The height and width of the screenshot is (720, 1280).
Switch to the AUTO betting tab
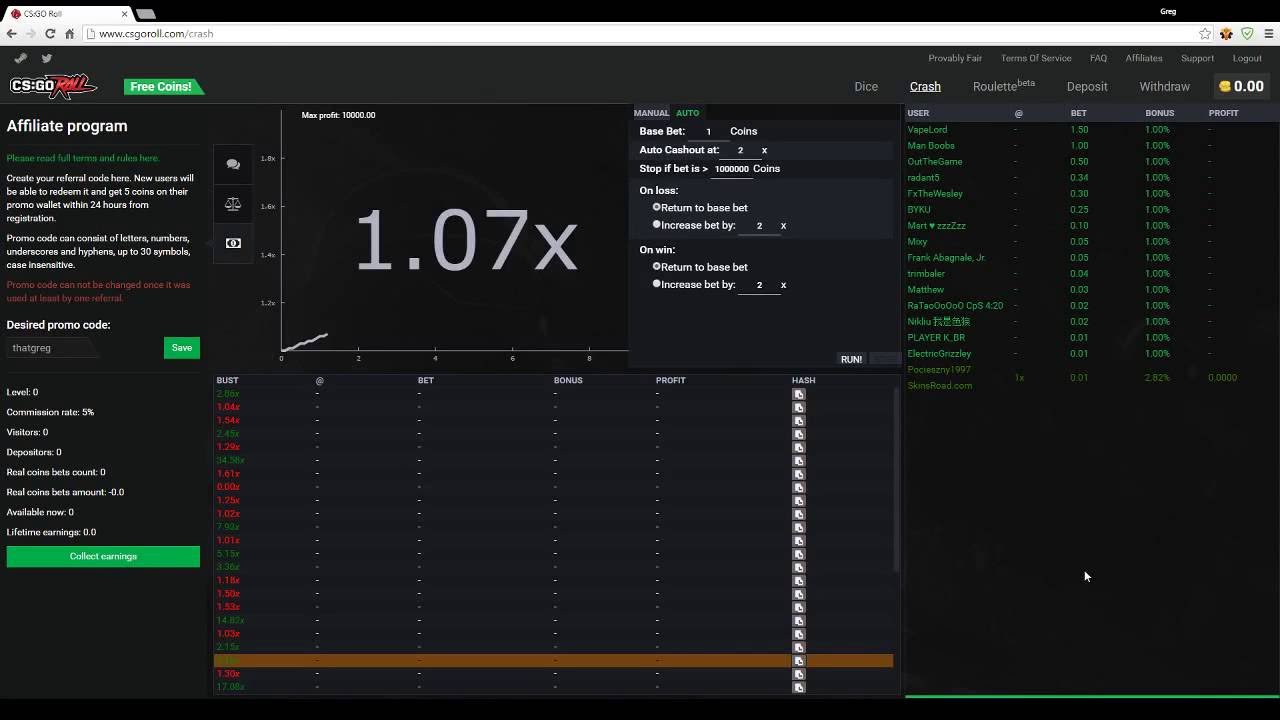tap(687, 113)
